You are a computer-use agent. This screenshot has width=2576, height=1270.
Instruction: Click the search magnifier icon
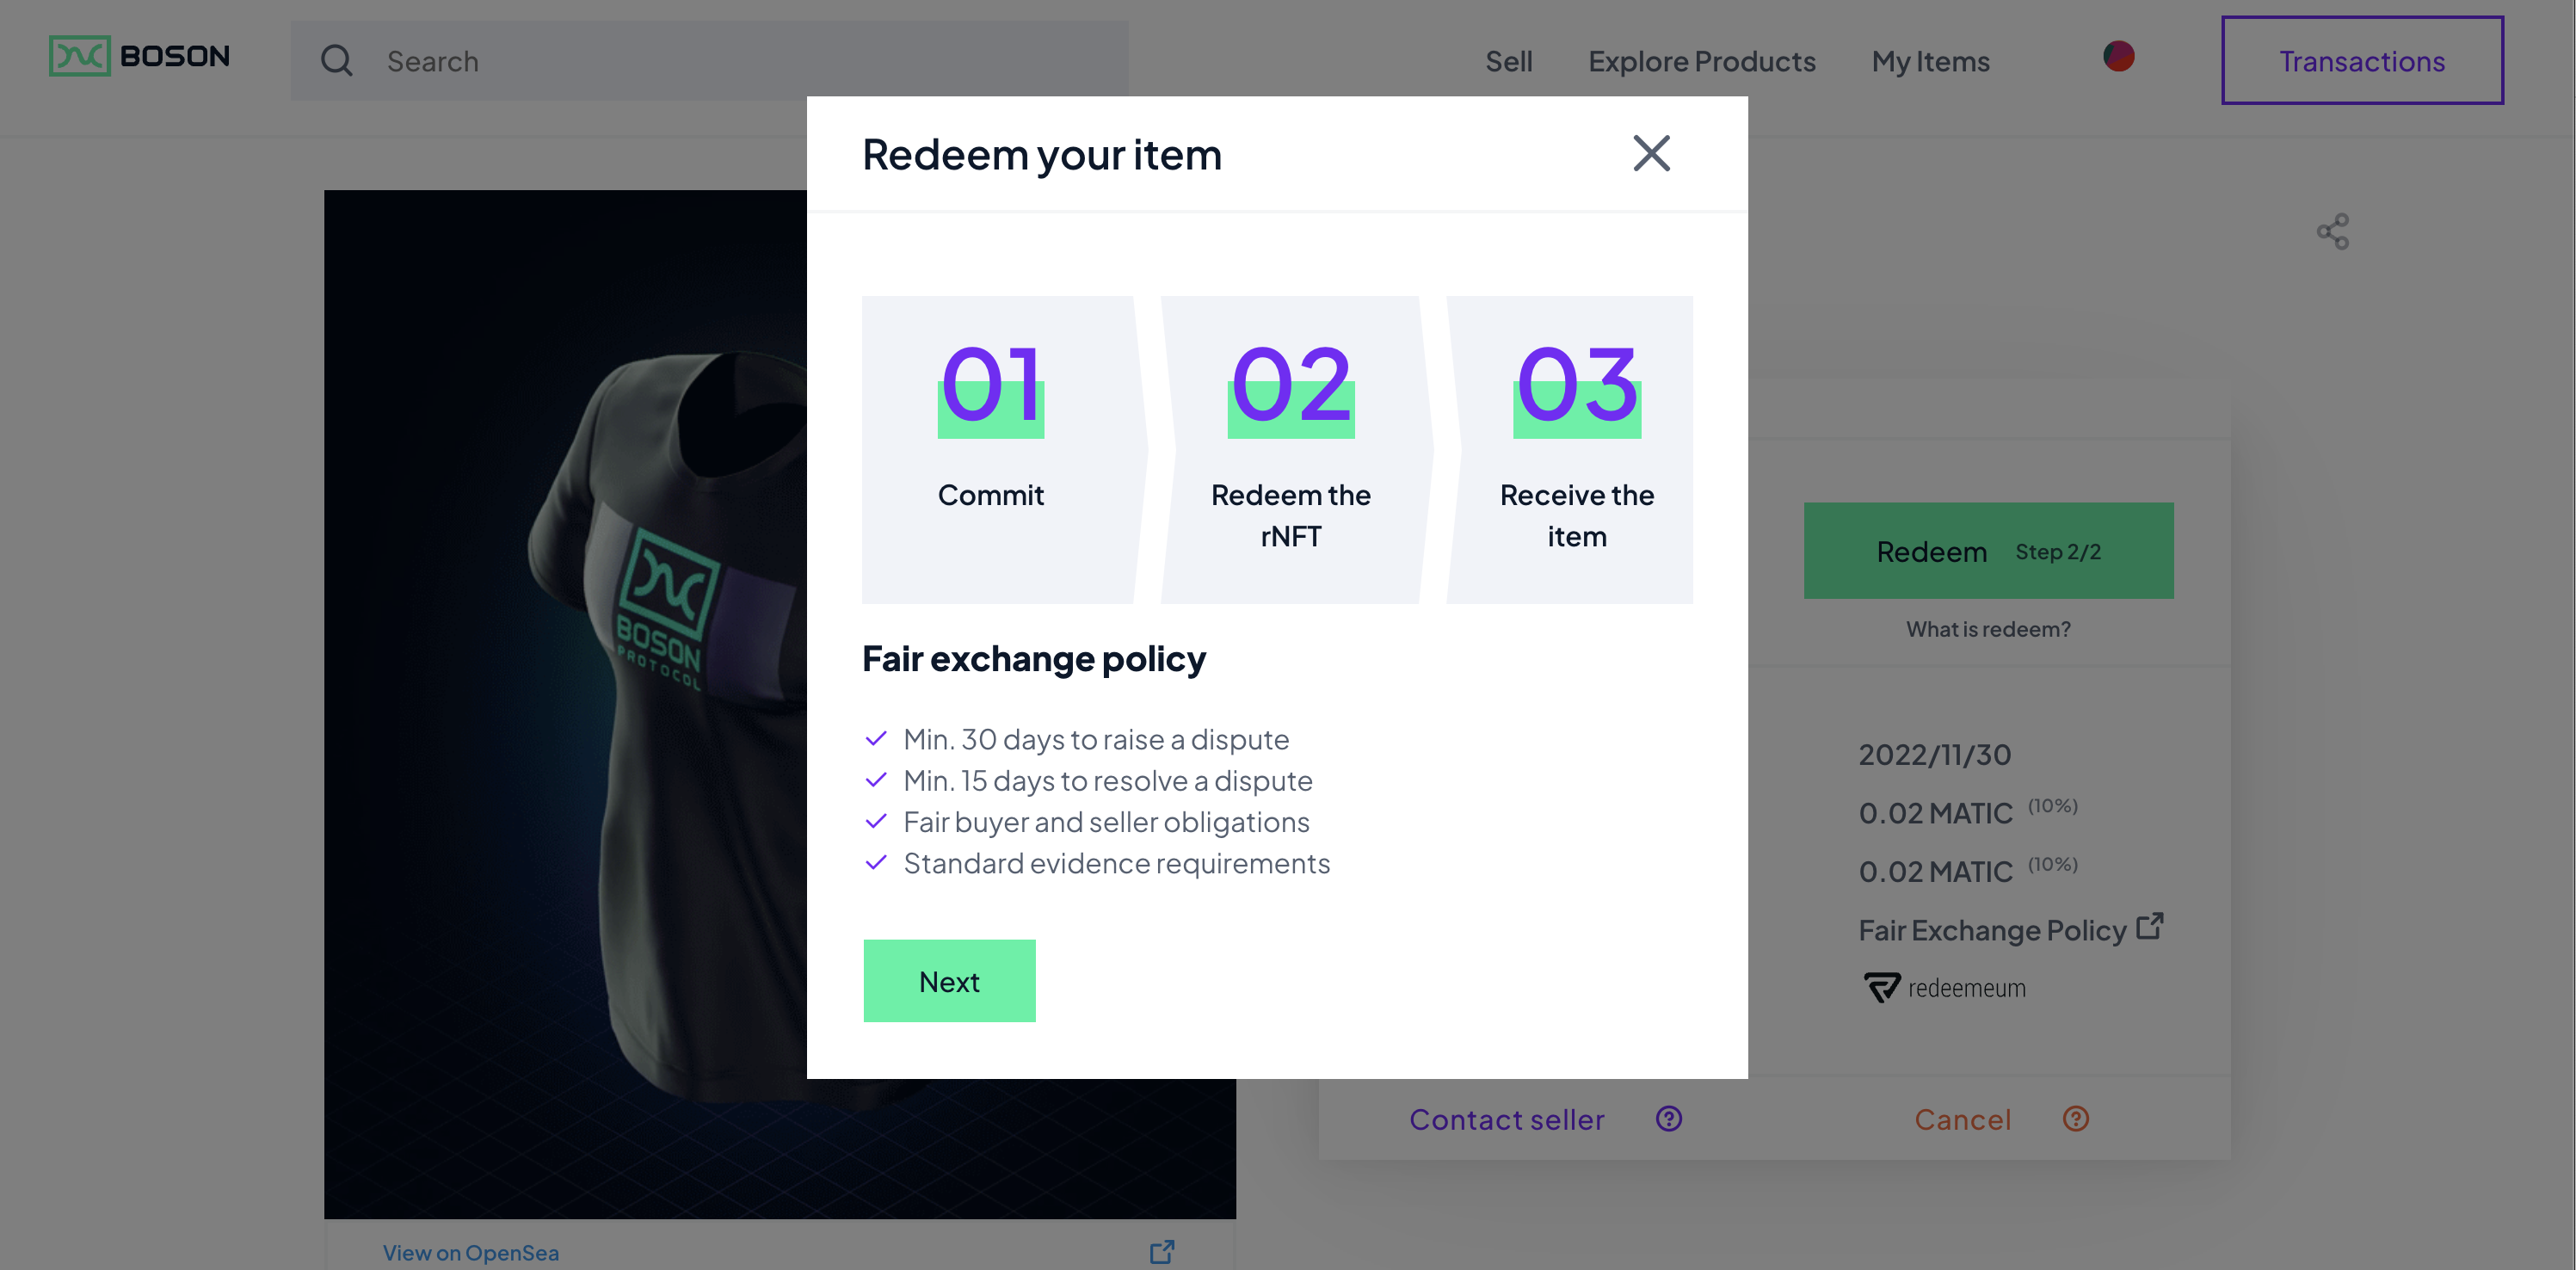pos(336,61)
